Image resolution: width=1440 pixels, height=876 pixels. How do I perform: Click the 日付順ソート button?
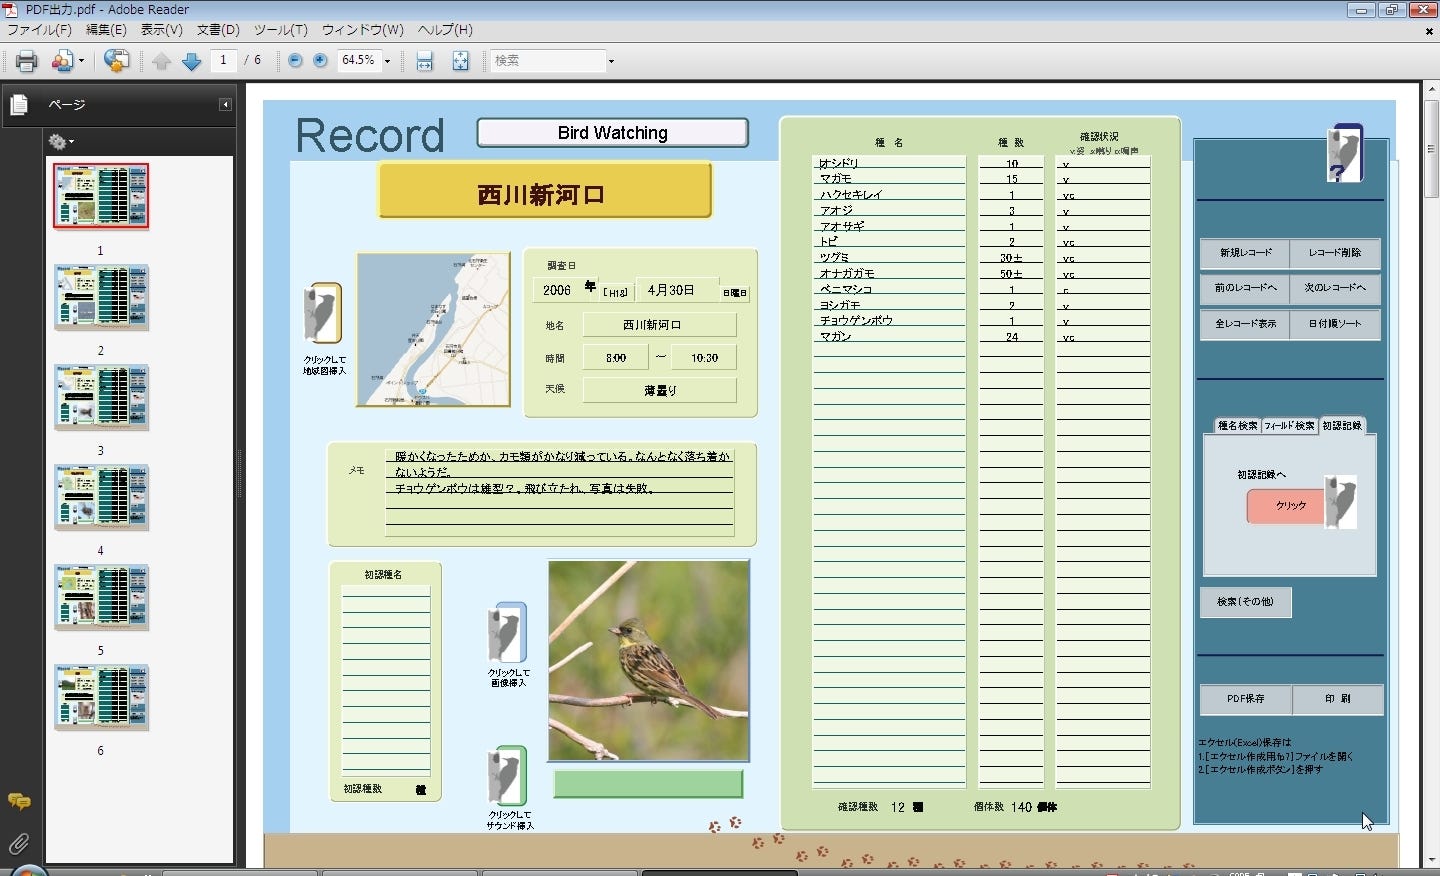[x=1335, y=324]
